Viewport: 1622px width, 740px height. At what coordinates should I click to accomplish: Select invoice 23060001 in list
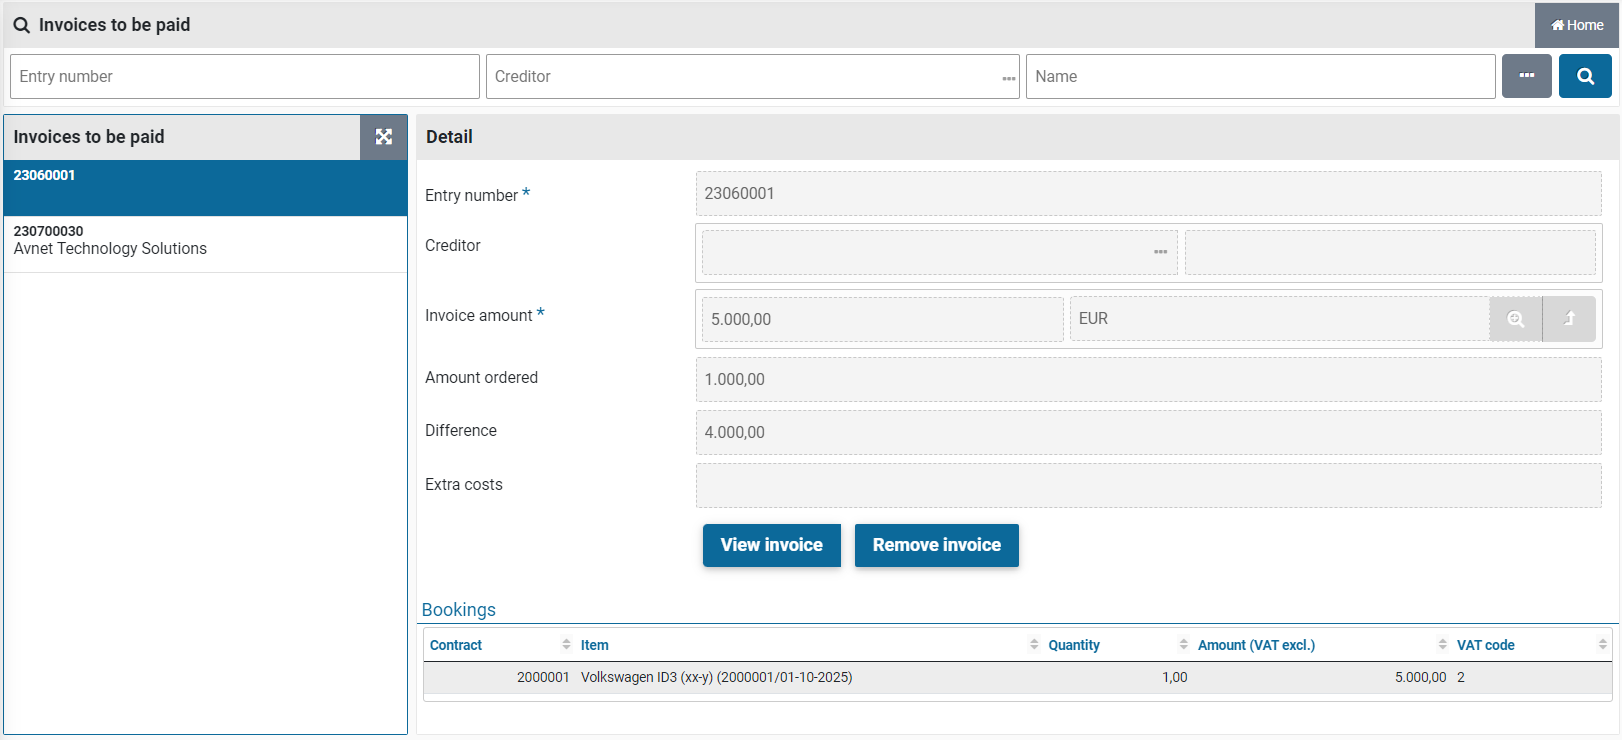pos(205,188)
